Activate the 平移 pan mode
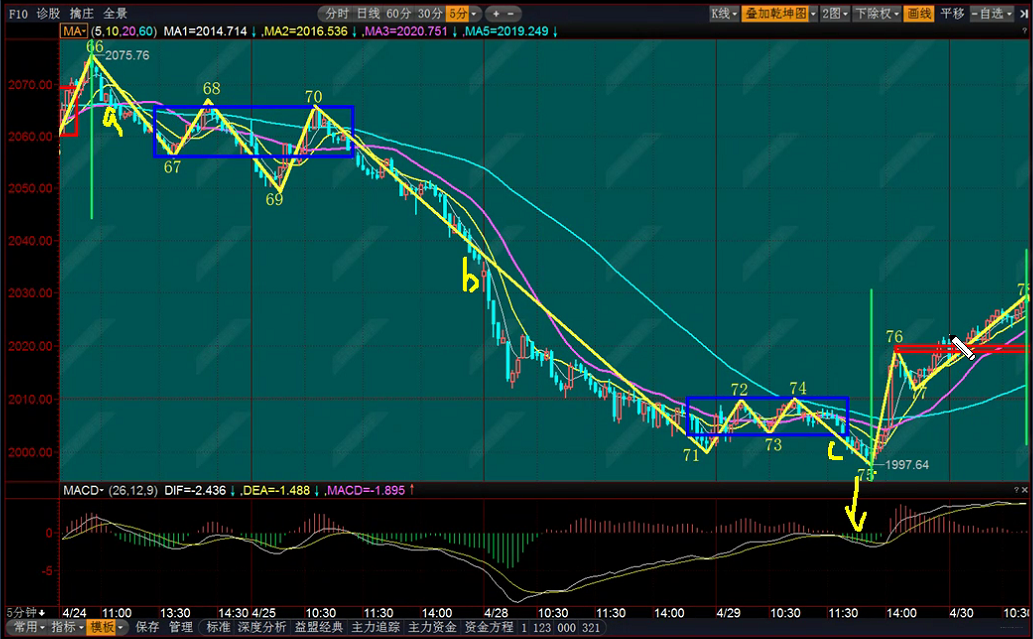 coord(952,13)
